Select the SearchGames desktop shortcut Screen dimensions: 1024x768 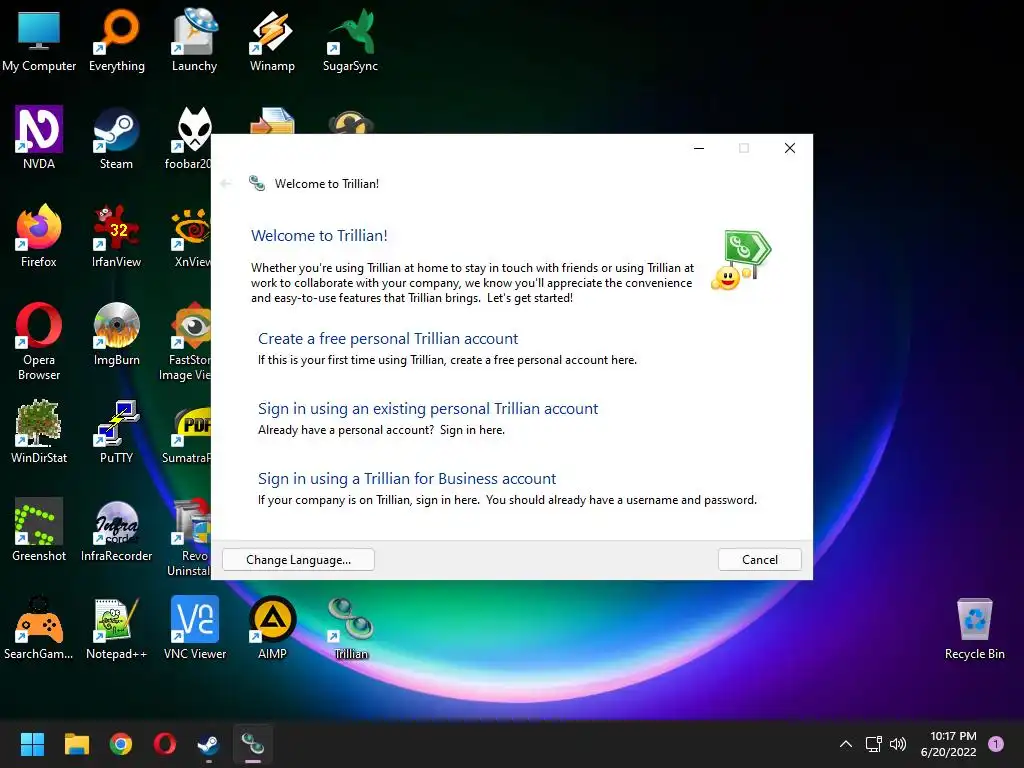[x=39, y=628]
